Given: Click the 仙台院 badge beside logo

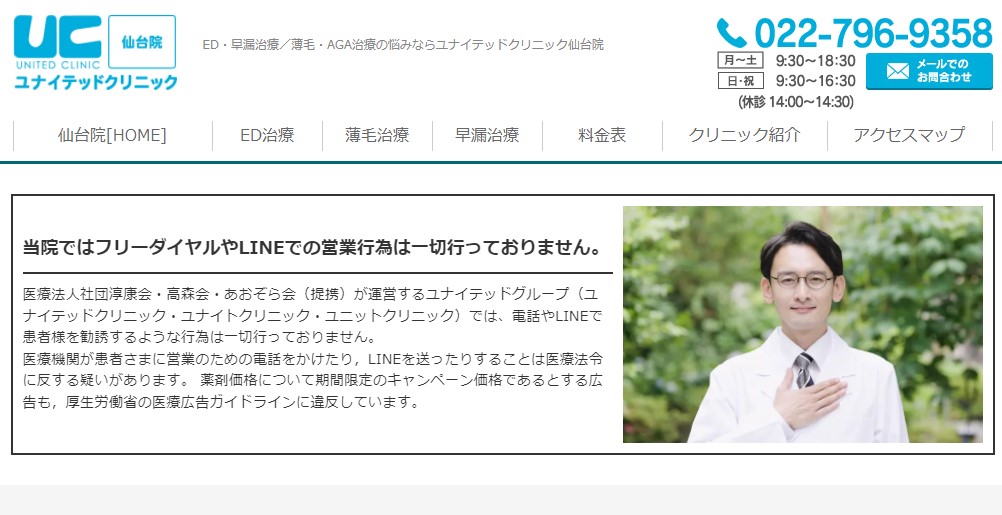Looking at the screenshot, I should 142,42.
